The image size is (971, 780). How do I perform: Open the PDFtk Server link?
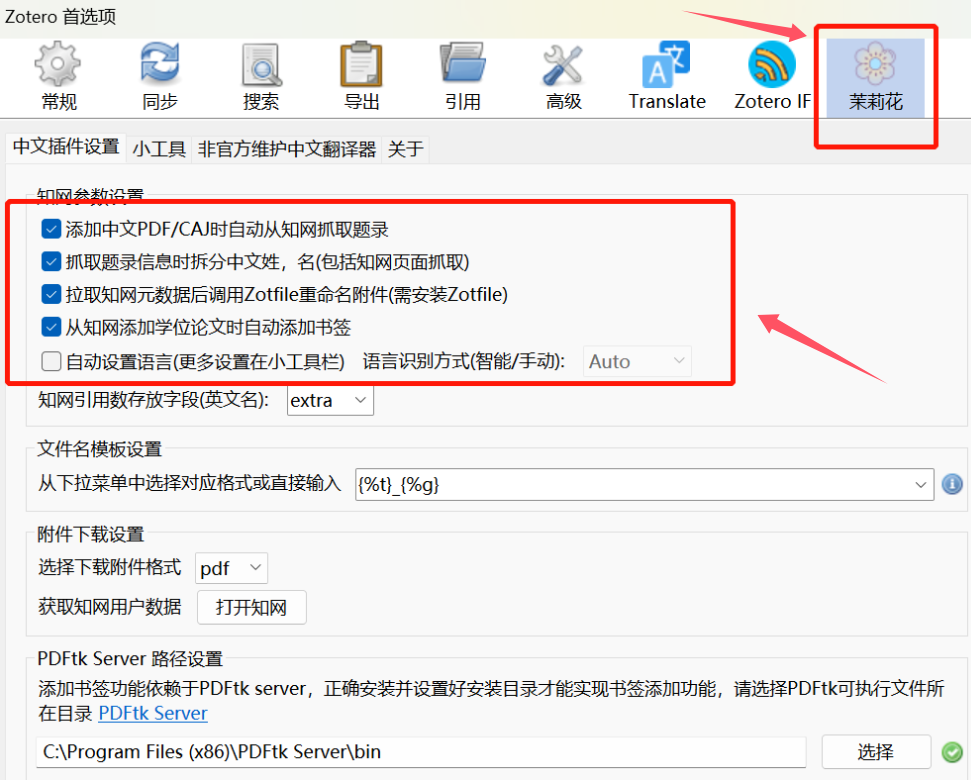click(x=153, y=713)
